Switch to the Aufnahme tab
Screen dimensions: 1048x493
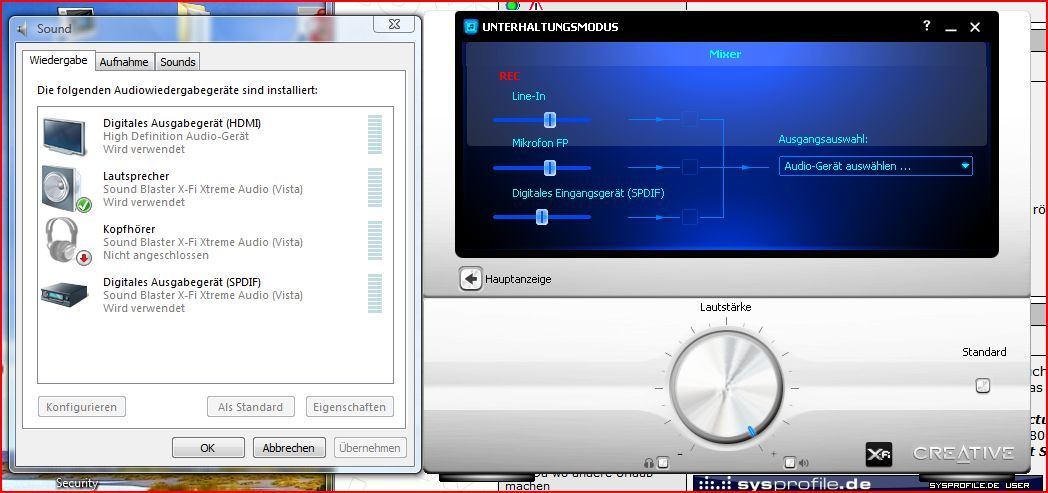pos(124,62)
